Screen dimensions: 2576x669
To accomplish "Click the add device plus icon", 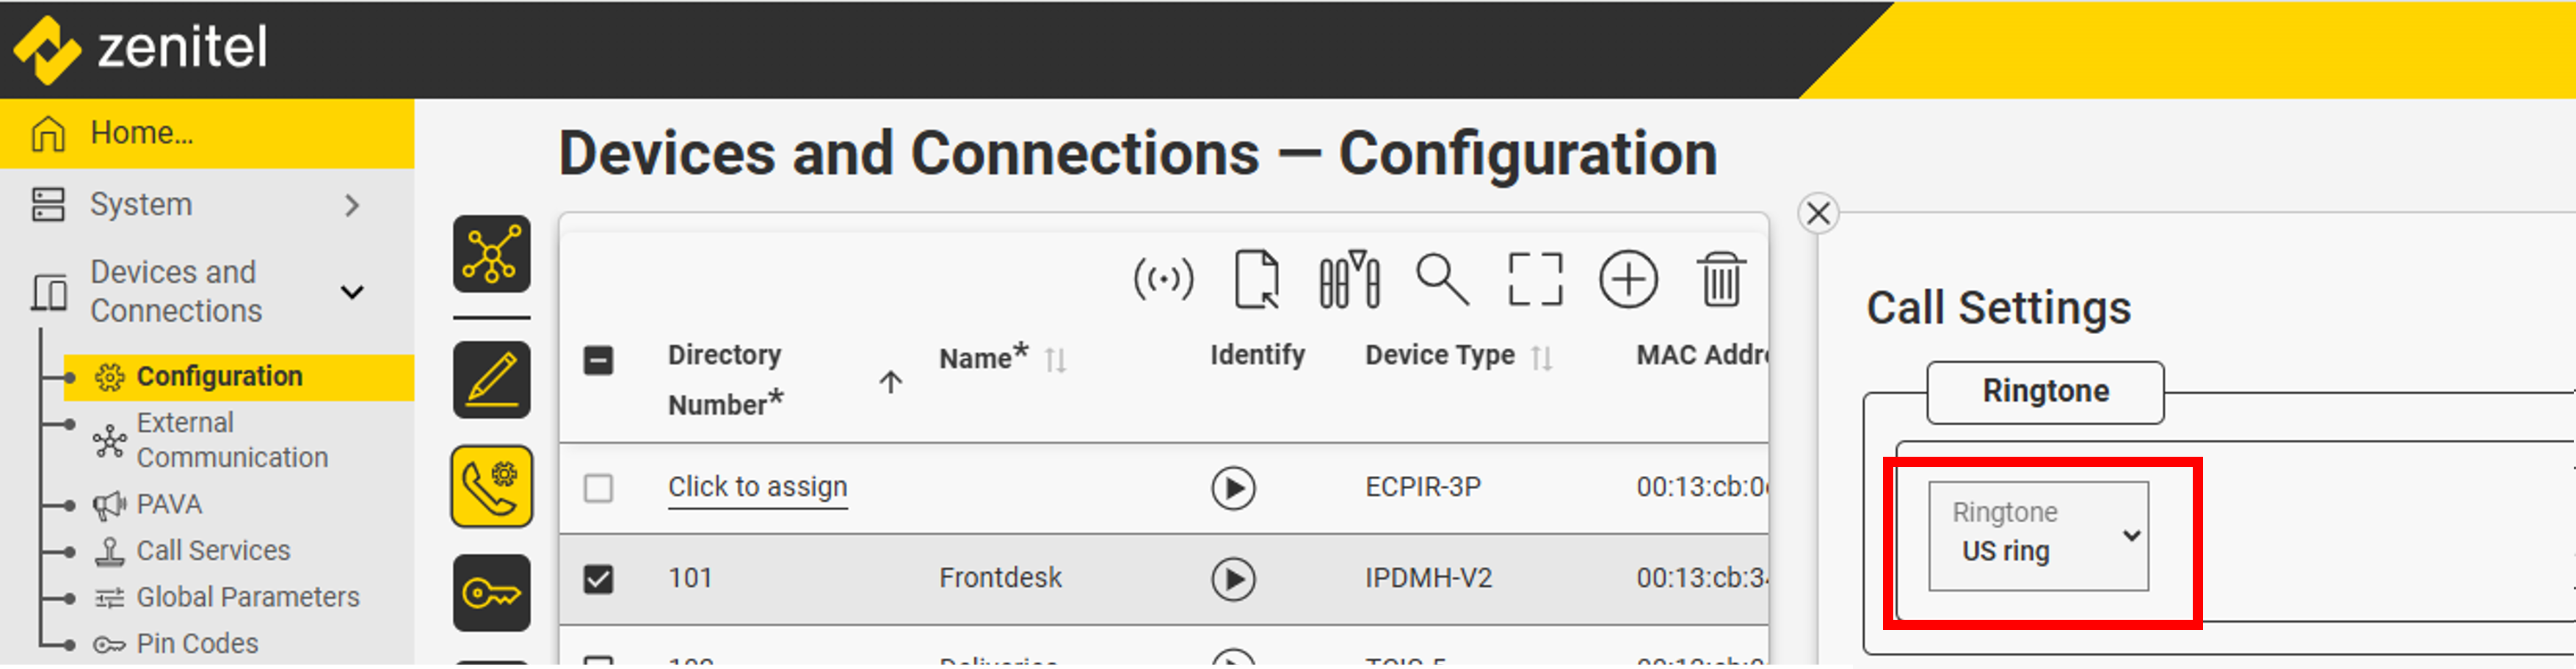I will [x=1628, y=280].
